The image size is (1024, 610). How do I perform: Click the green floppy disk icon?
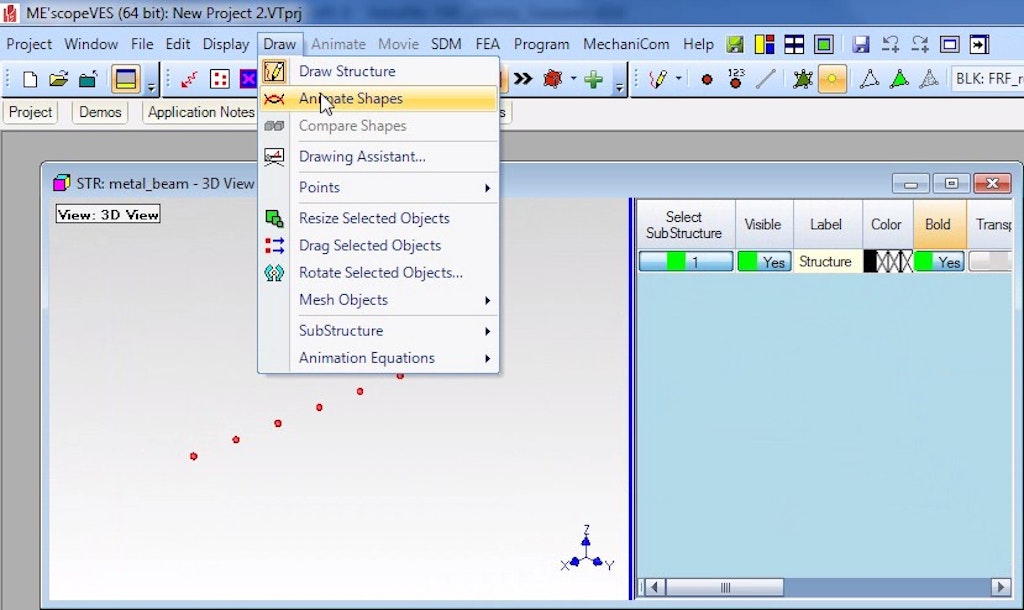point(735,44)
